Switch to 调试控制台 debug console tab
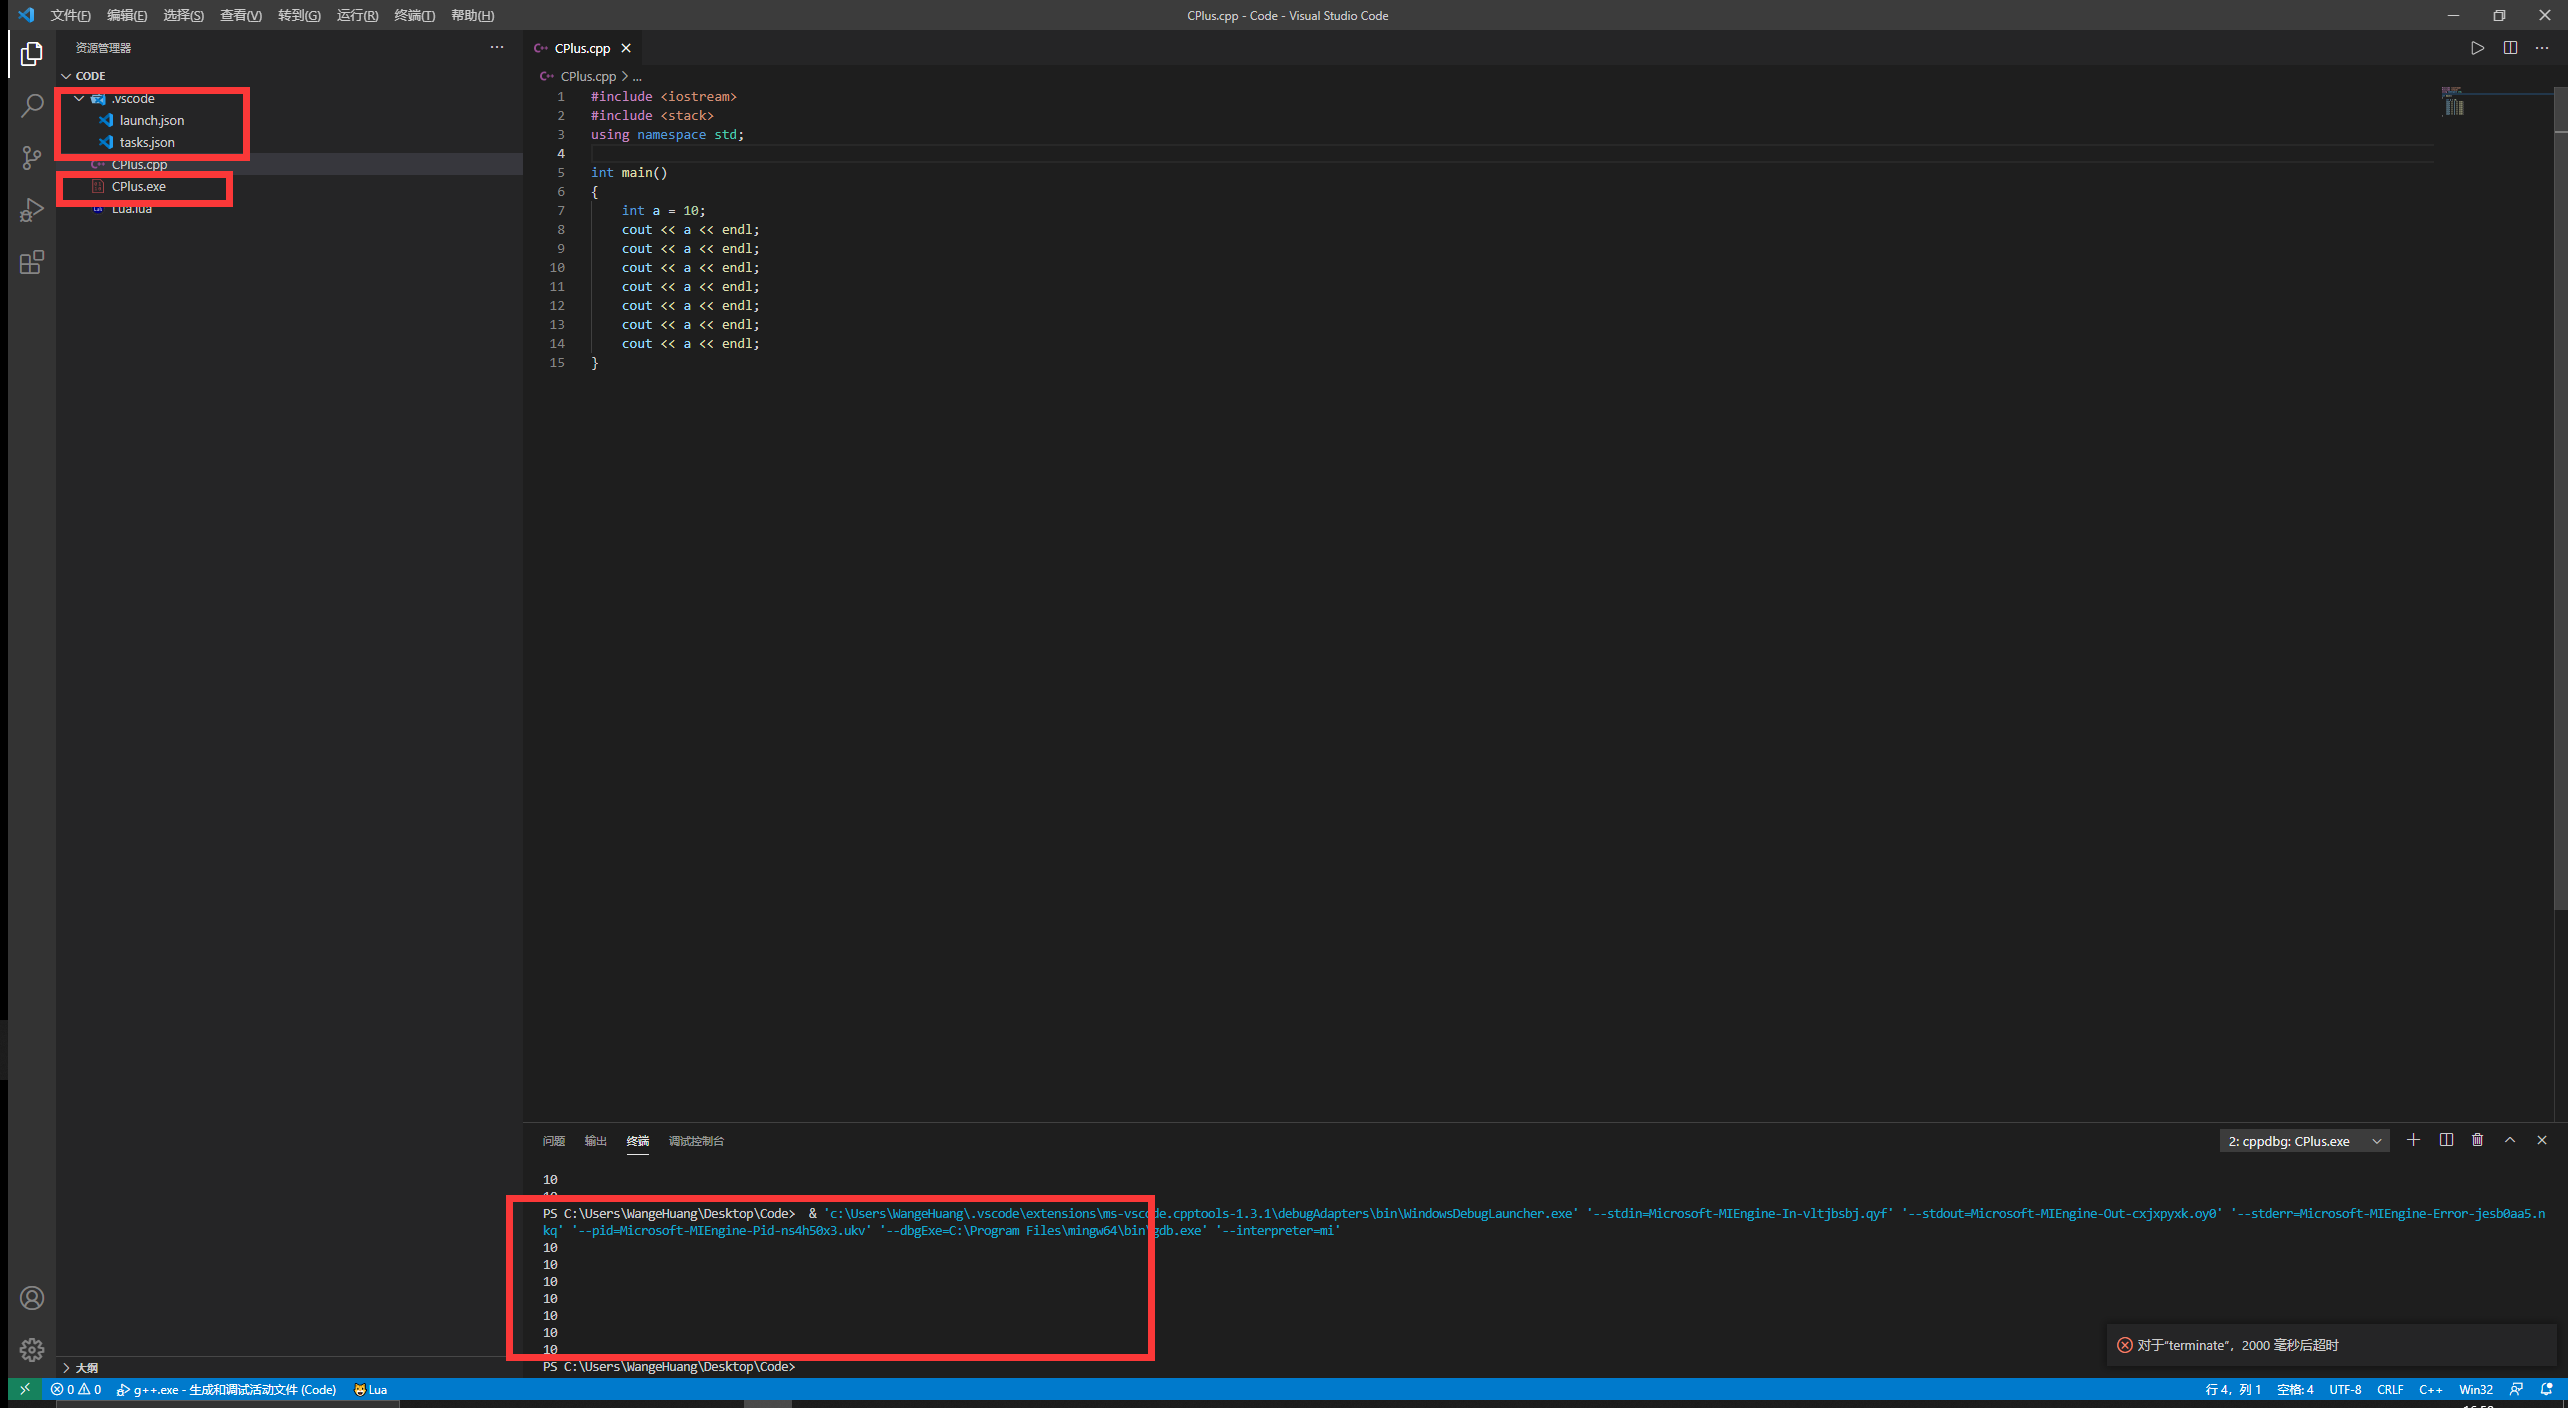Viewport: 2568px width, 1408px height. (696, 1141)
